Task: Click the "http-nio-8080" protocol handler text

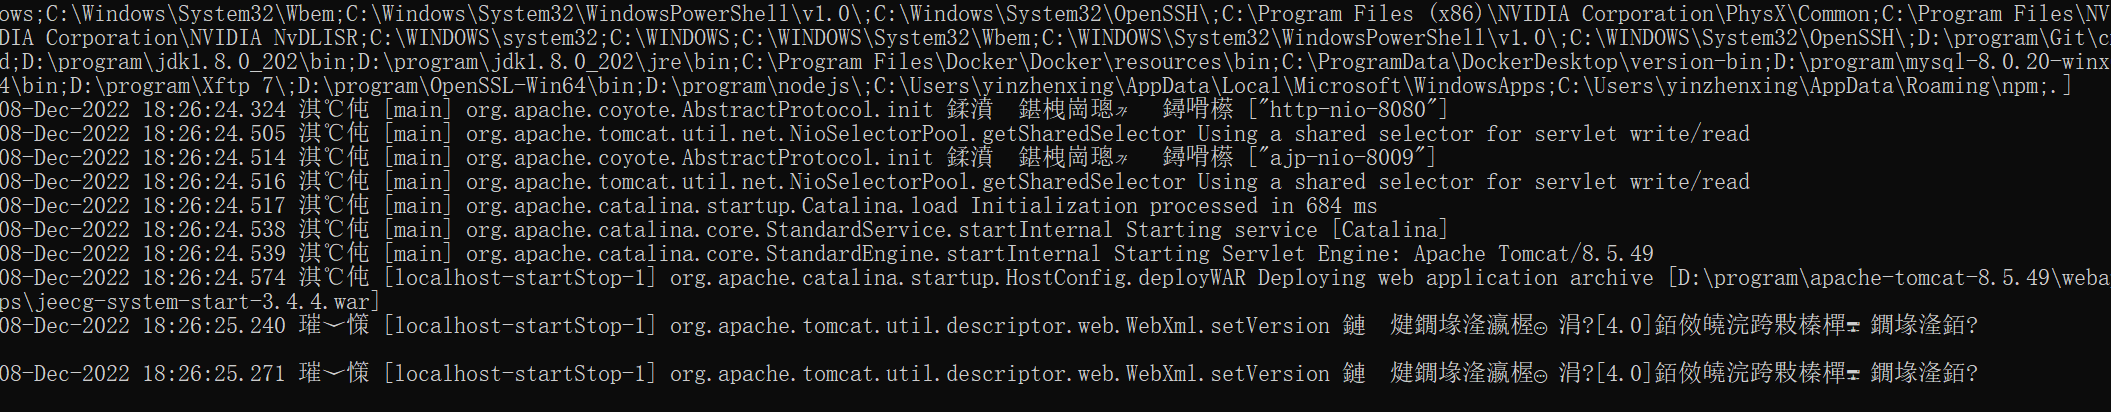Action: (x=1348, y=109)
